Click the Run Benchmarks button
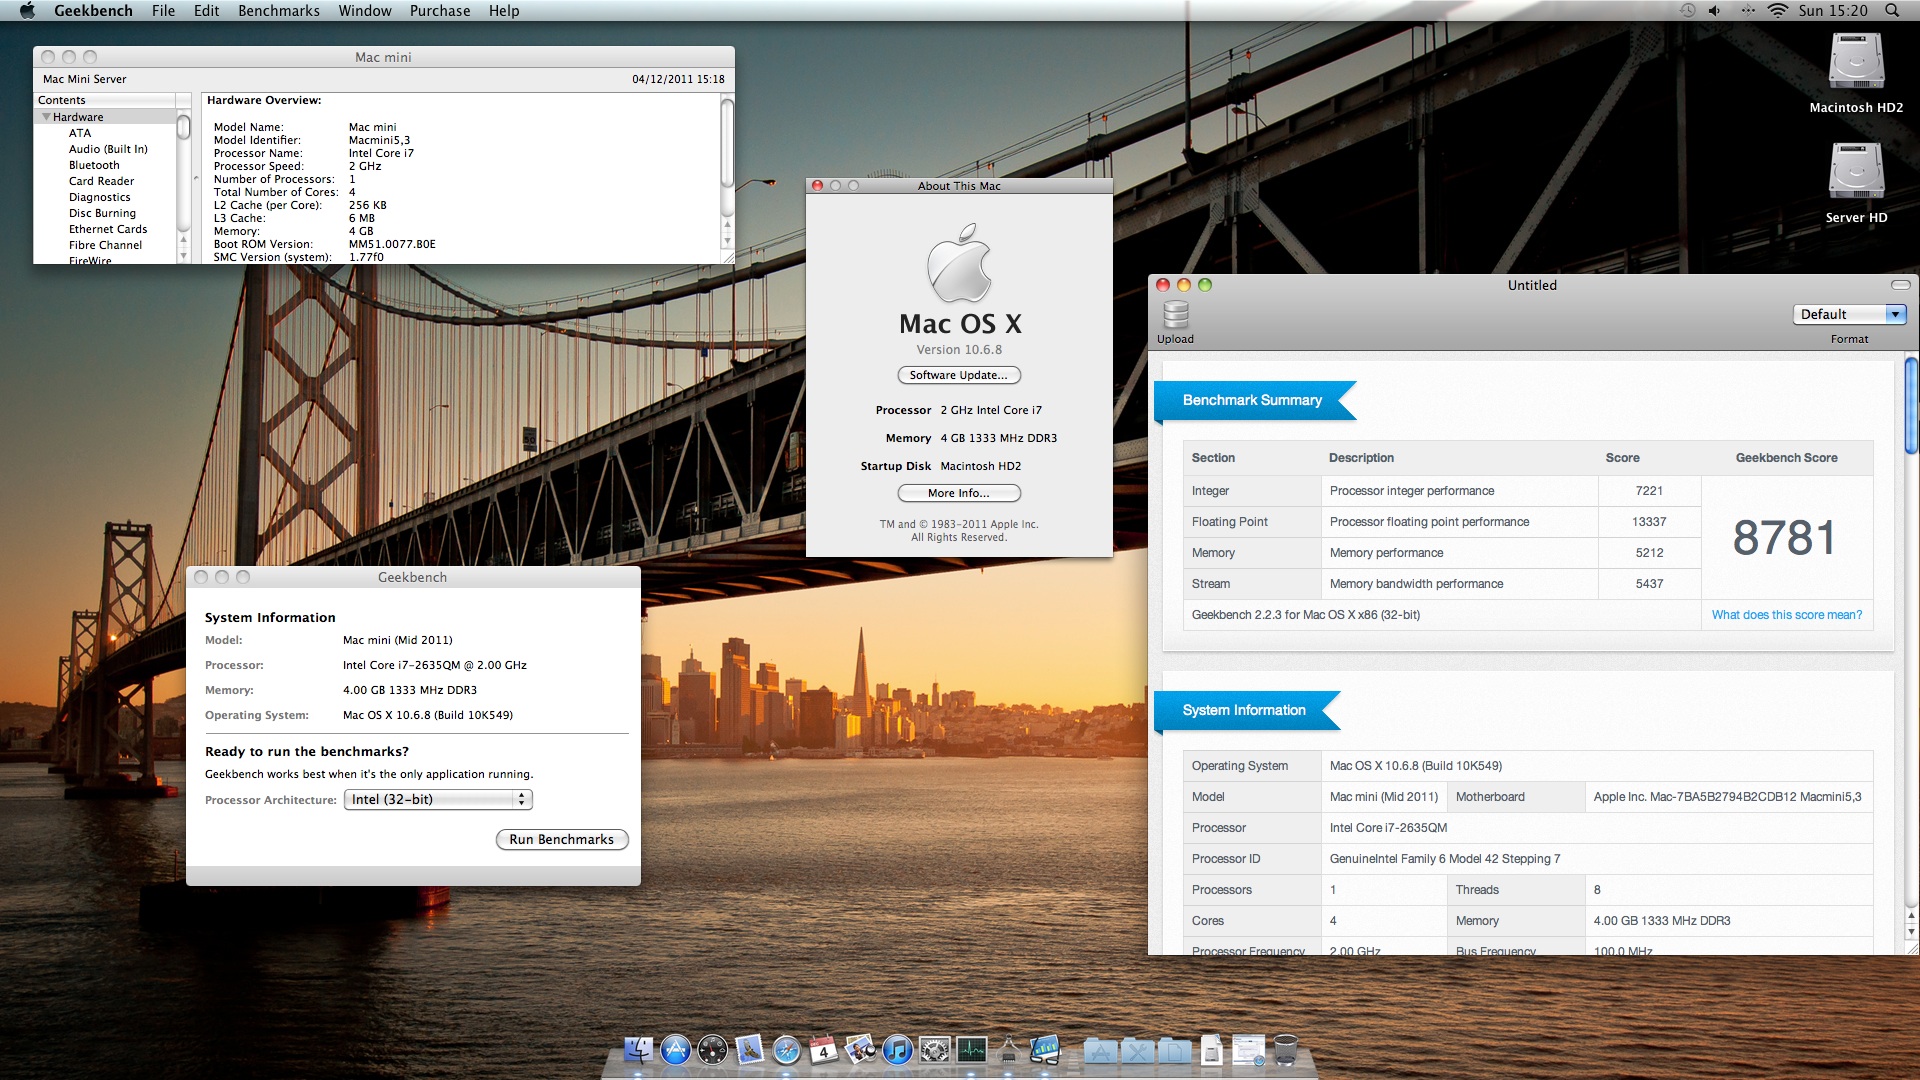Viewport: 1920px width, 1080px height. pyautogui.click(x=561, y=839)
